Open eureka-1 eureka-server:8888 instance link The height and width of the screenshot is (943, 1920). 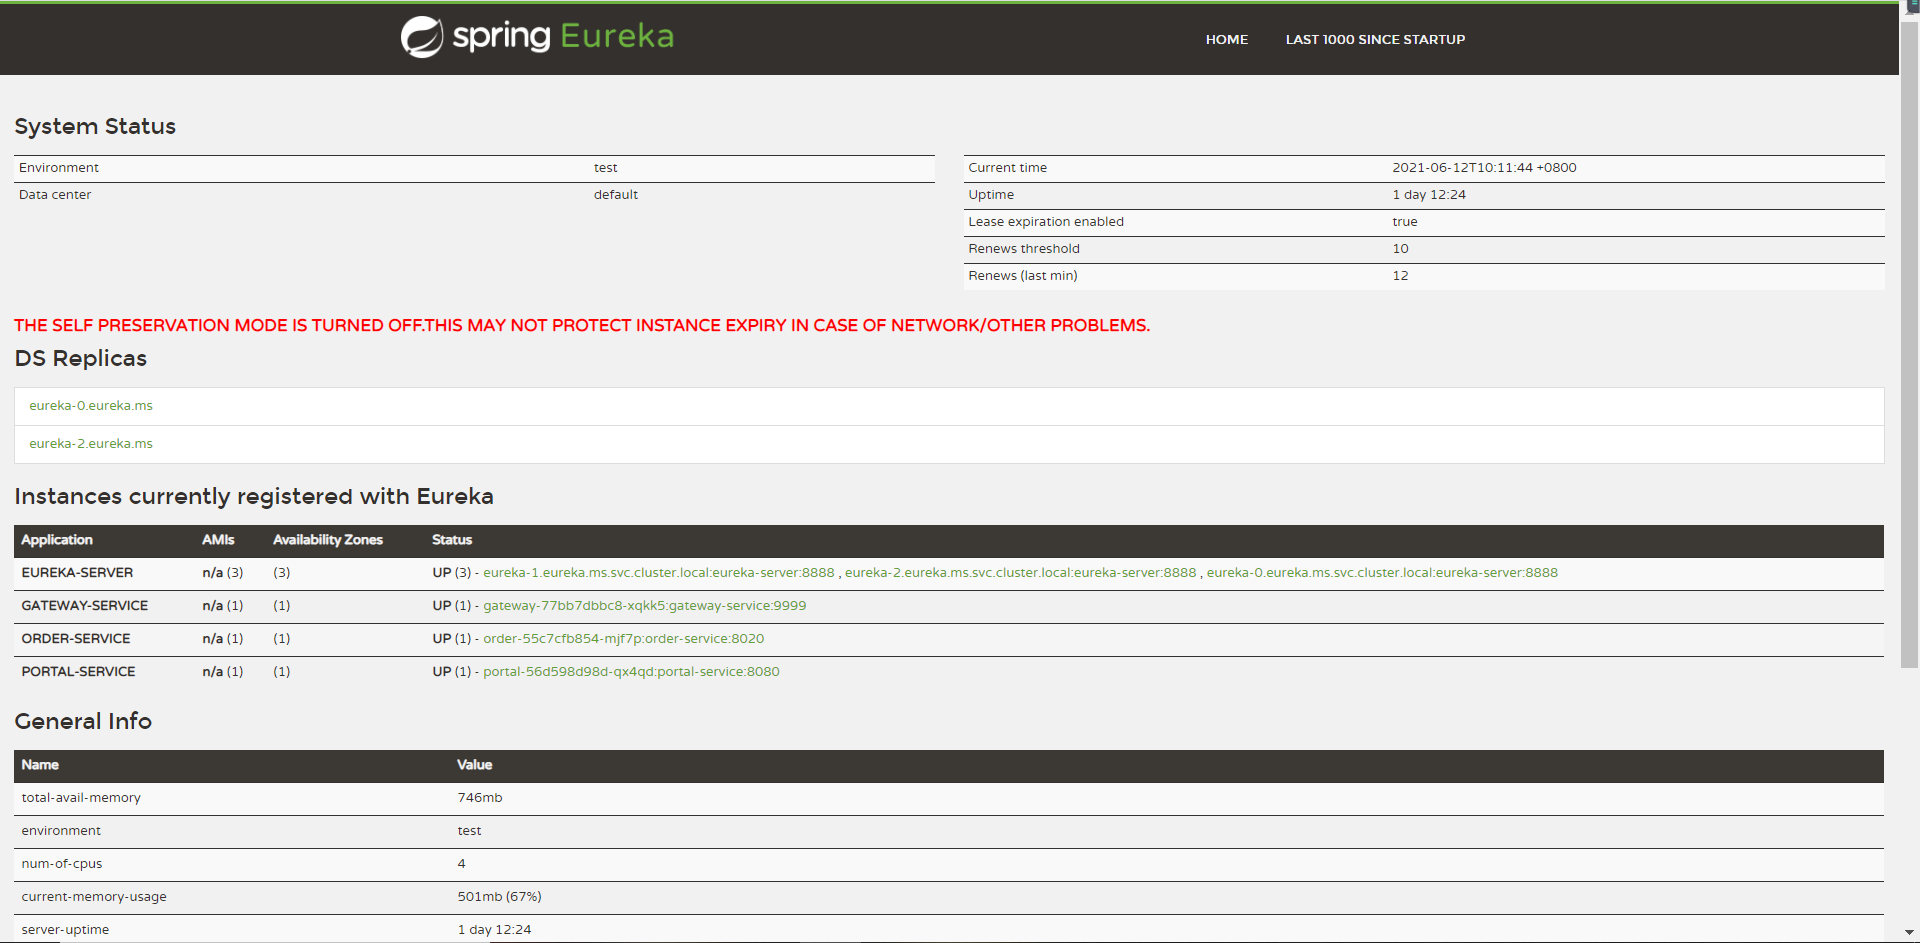pos(659,573)
